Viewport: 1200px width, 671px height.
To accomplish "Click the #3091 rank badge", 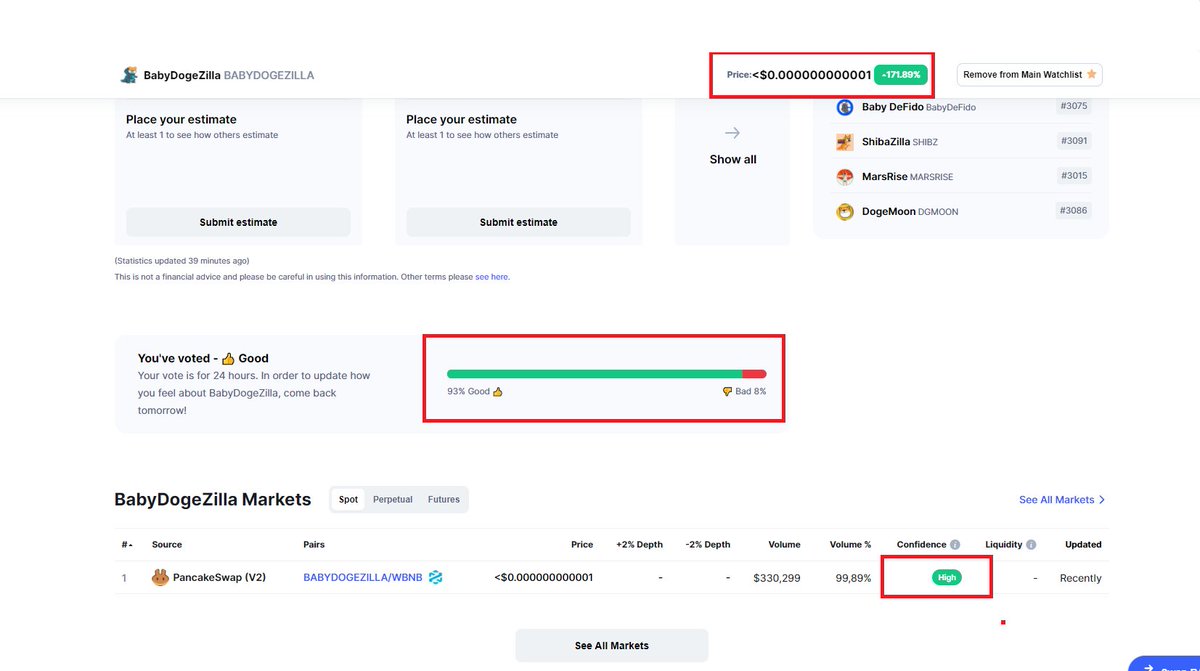I will [1074, 140].
